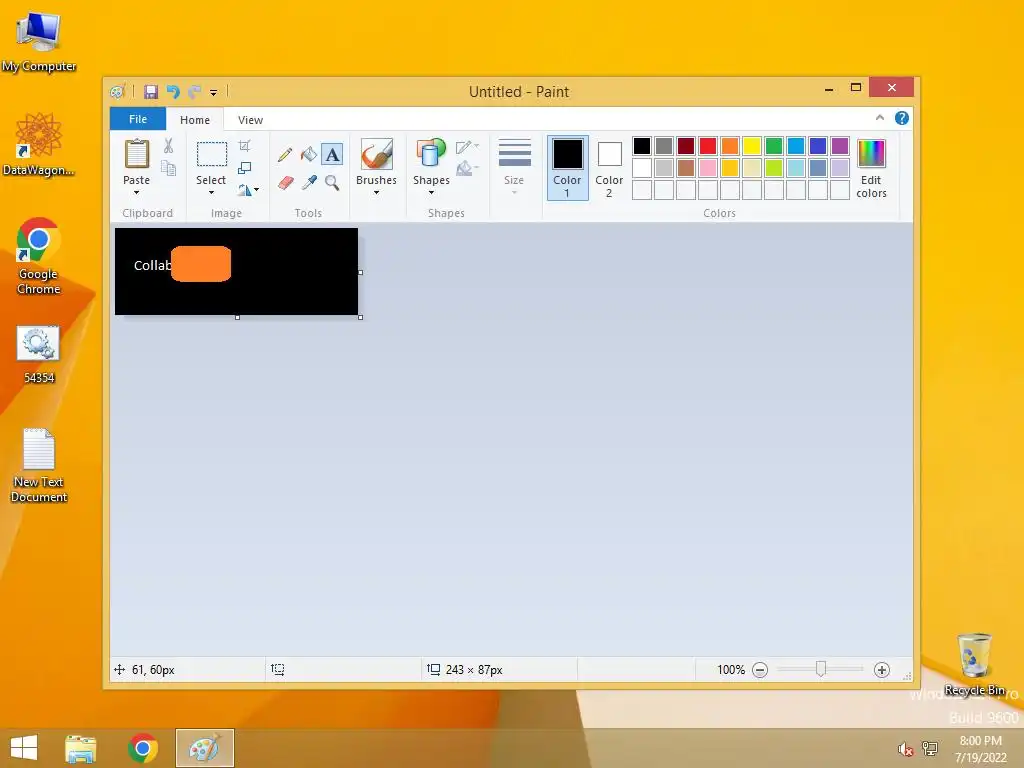Open Recycle Bin on desktop
Image resolution: width=1024 pixels, height=768 pixels.
(x=974, y=664)
